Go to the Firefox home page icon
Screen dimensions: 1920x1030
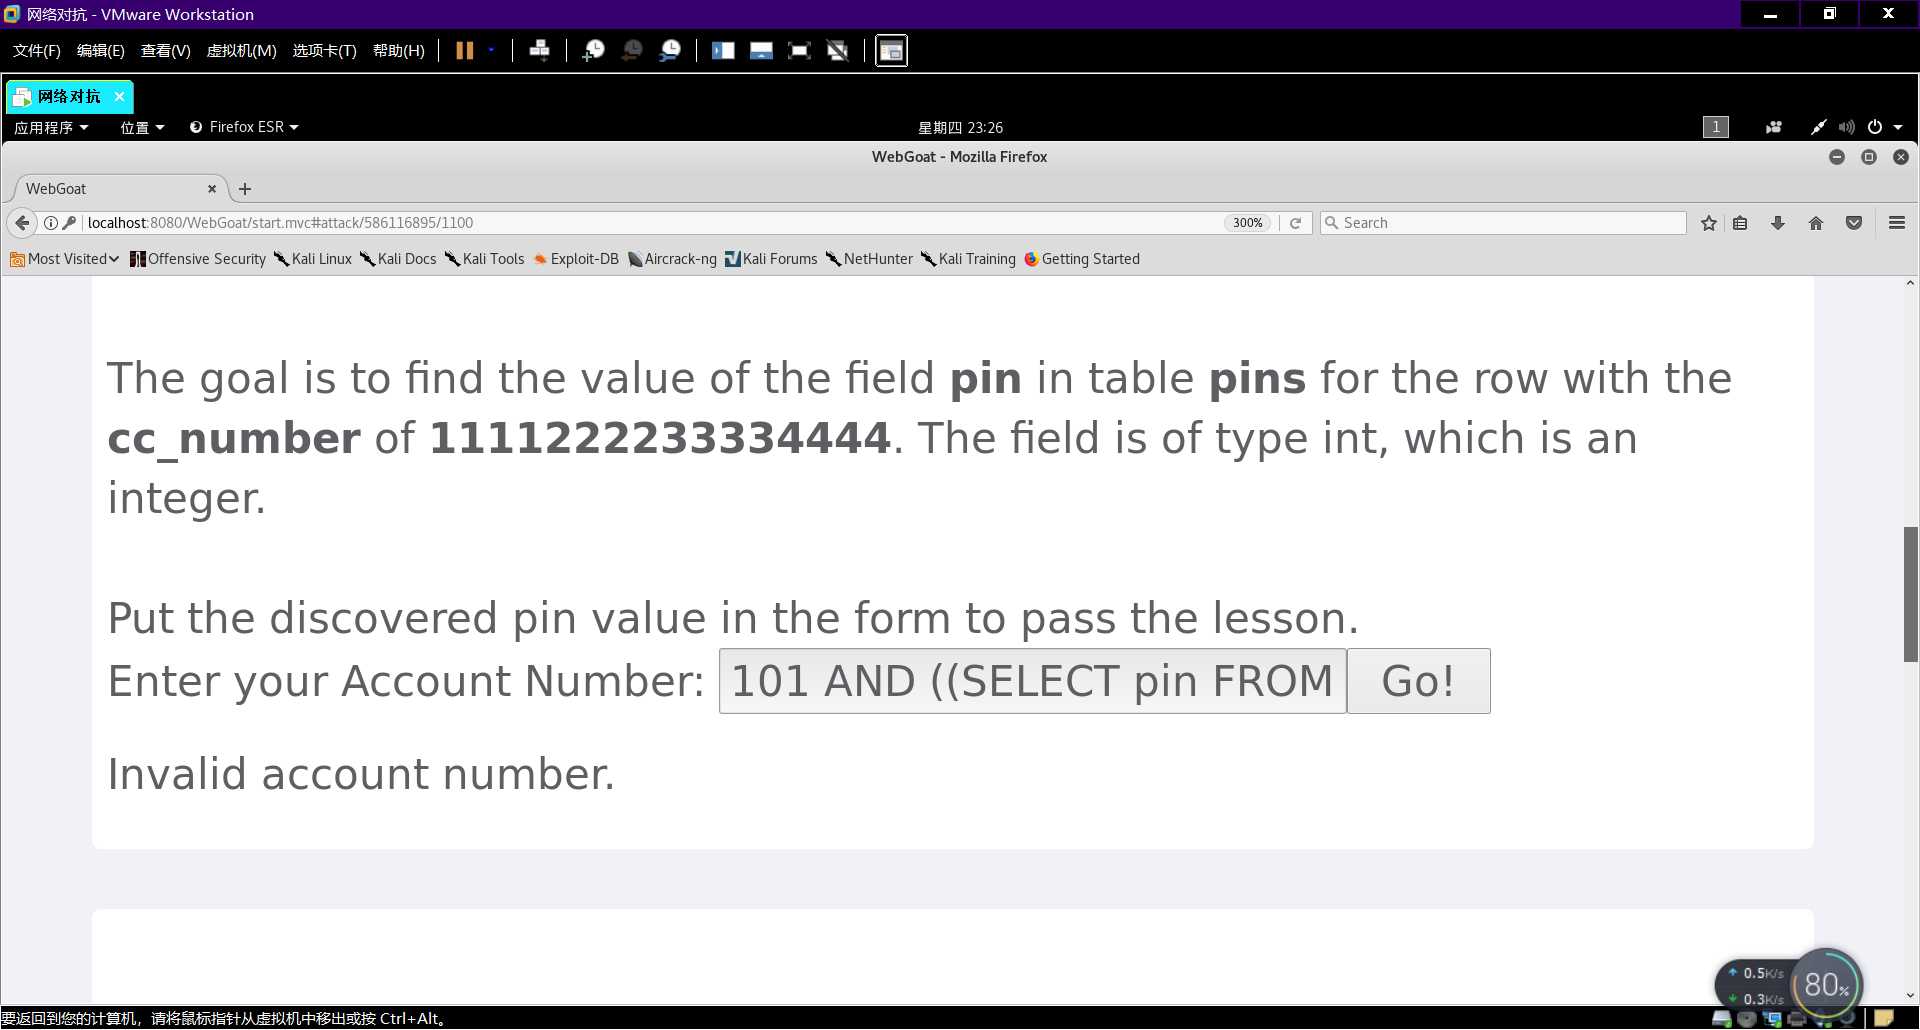(1816, 223)
